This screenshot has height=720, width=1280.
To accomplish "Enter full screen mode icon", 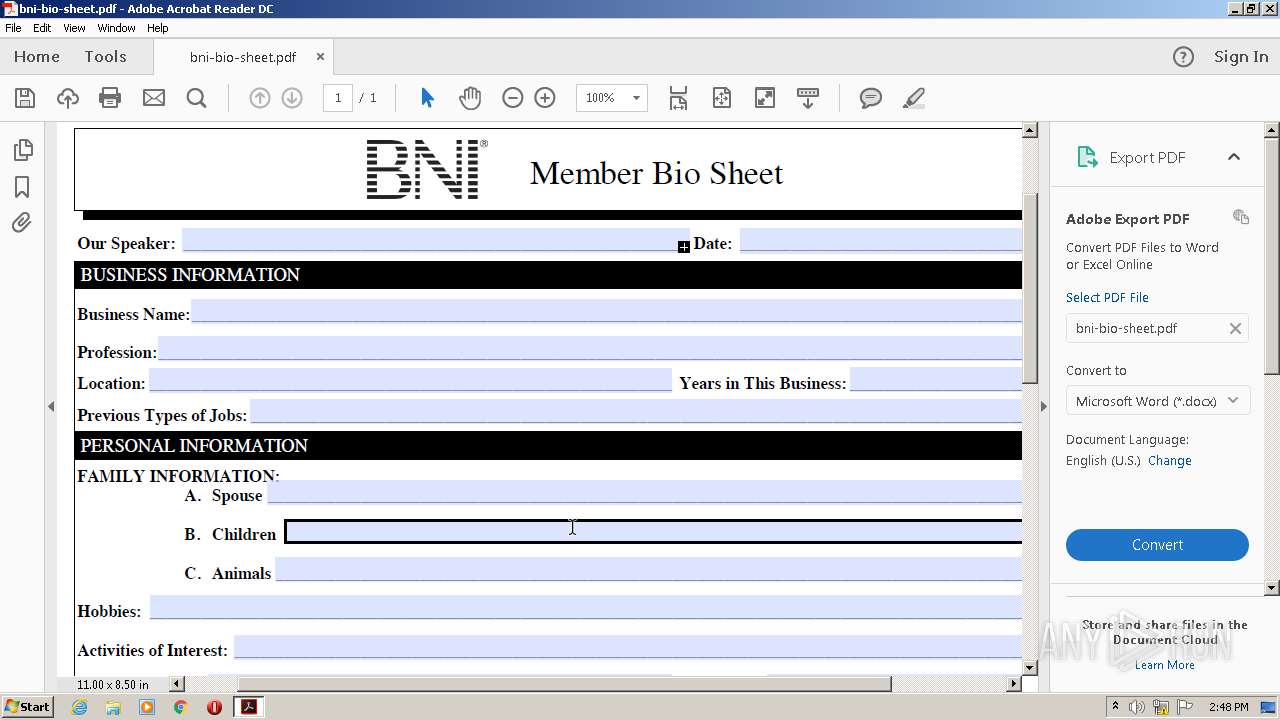I will point(764,98).
